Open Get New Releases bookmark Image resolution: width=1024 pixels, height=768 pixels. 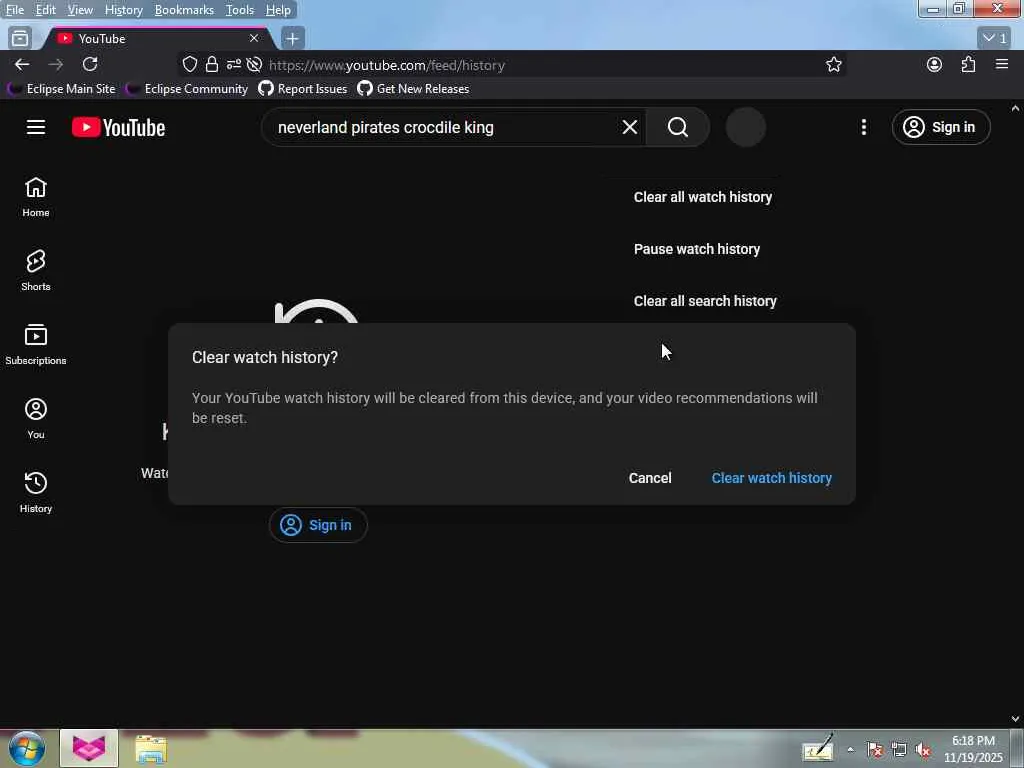click(413, 89)
